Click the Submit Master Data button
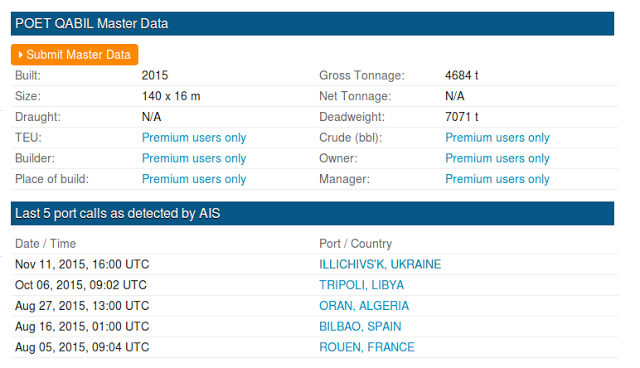This screenshot has height=368, width=640. click(74, 55)
